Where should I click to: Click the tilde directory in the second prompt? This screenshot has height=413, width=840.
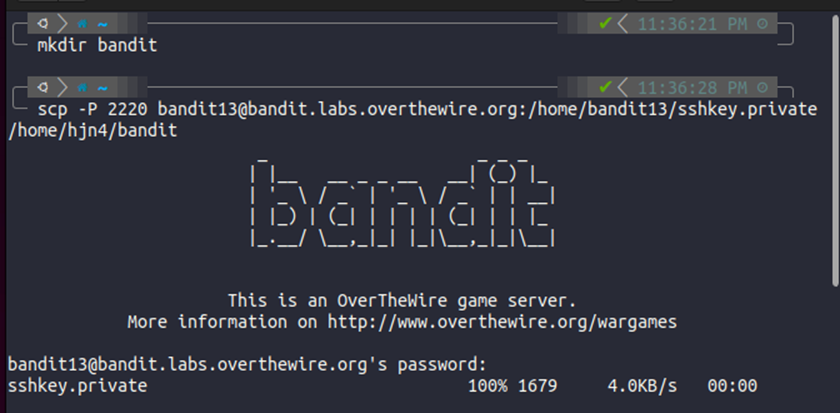tap(102, 88)
